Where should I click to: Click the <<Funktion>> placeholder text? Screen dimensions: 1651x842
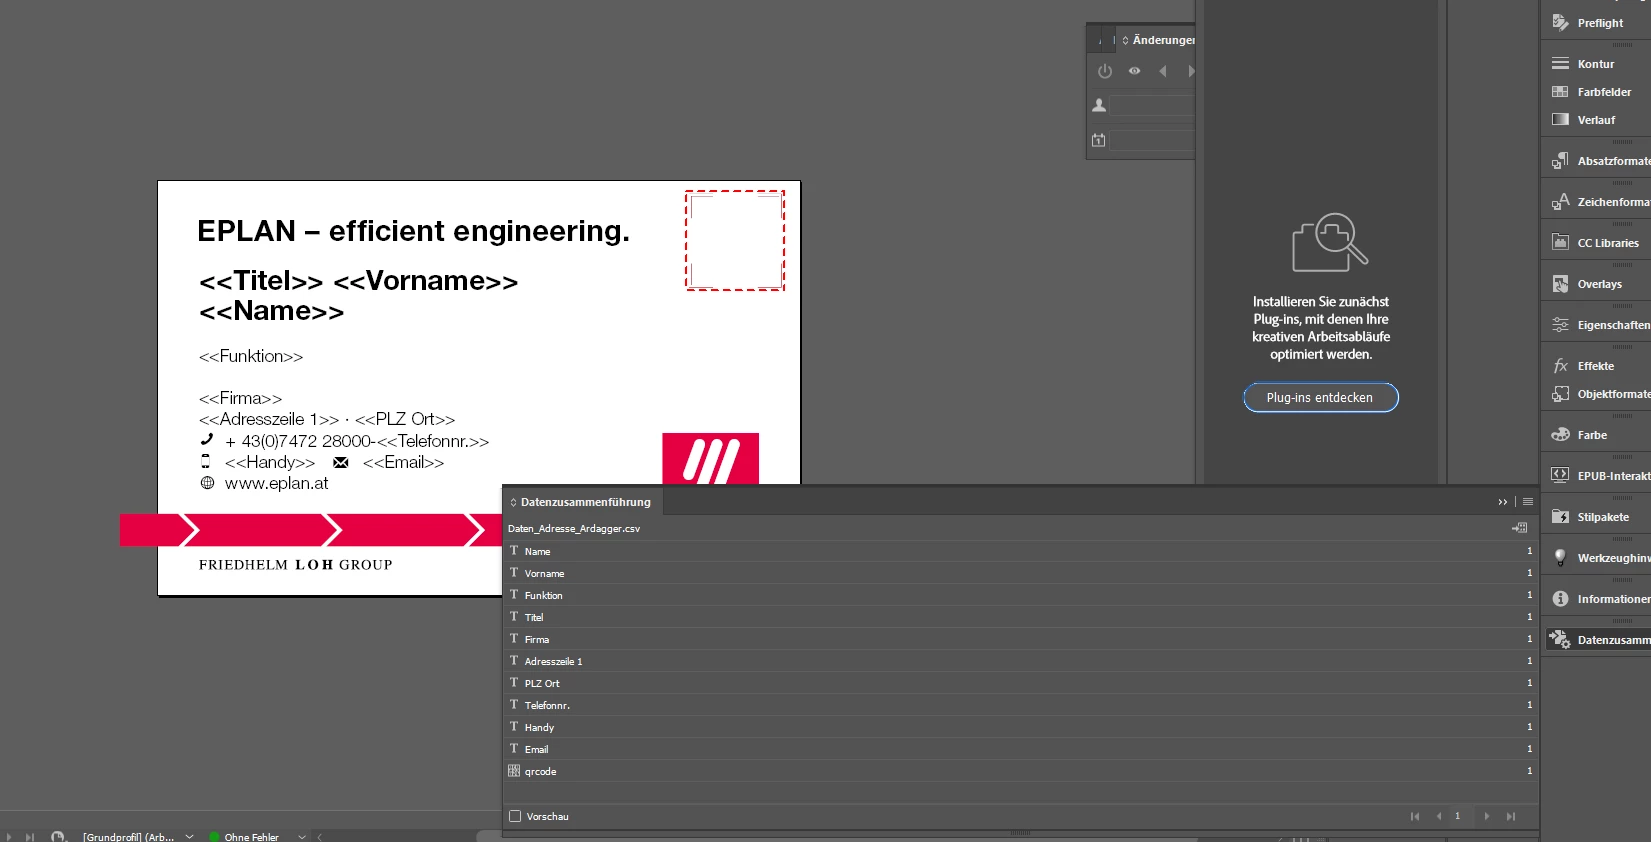pyautogui.click(x=251, y=356)
